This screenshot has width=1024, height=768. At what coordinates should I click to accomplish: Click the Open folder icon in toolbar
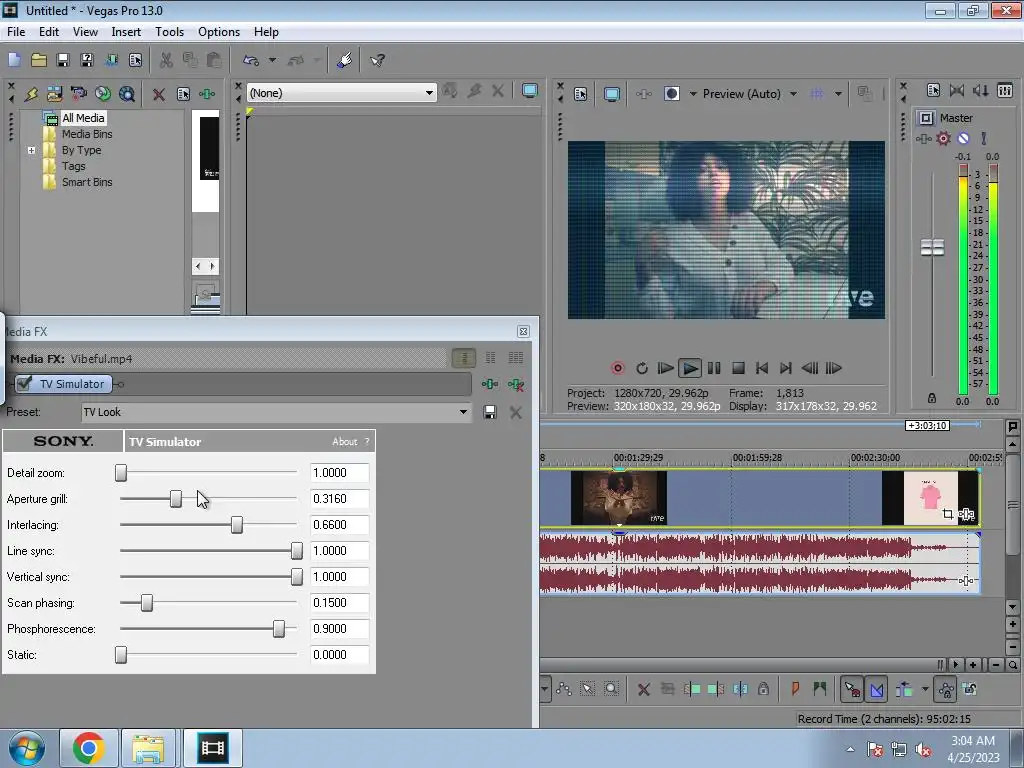click(x=39, y=60)
